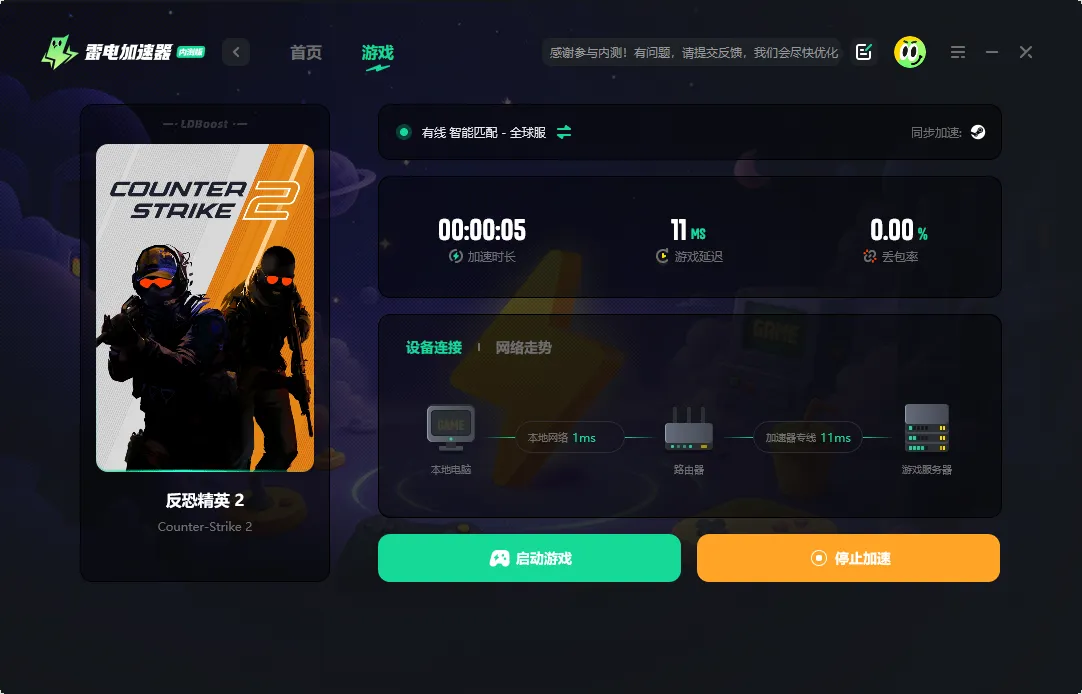Toggle the green connection status dot

pos(404,131)
